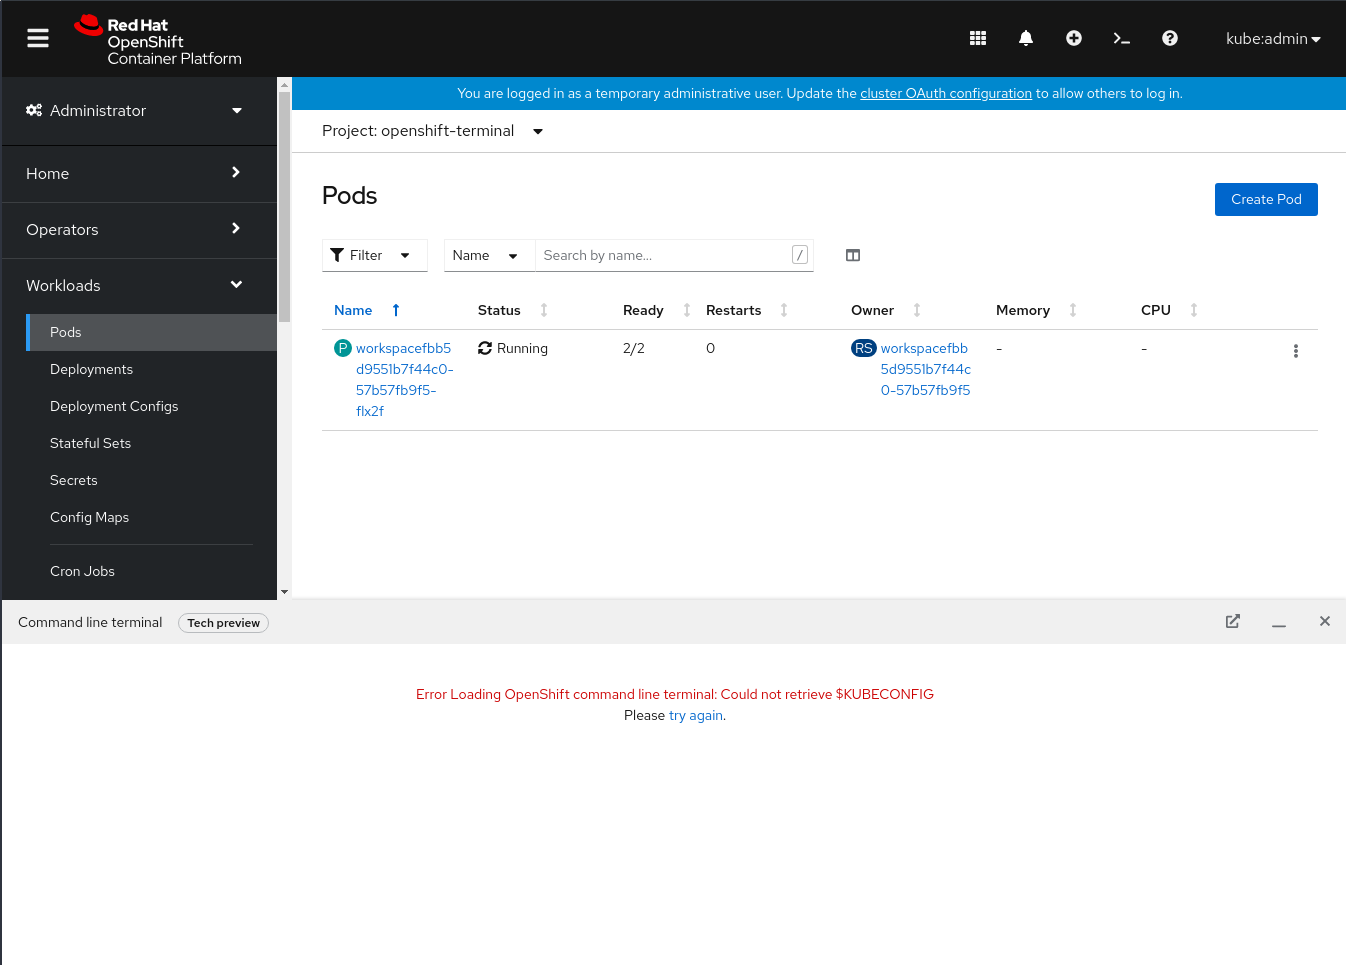Open the manage columns icon
The width and height of the screenshot is (1346, 965).
pyautogui.click(x=853, y=255)
